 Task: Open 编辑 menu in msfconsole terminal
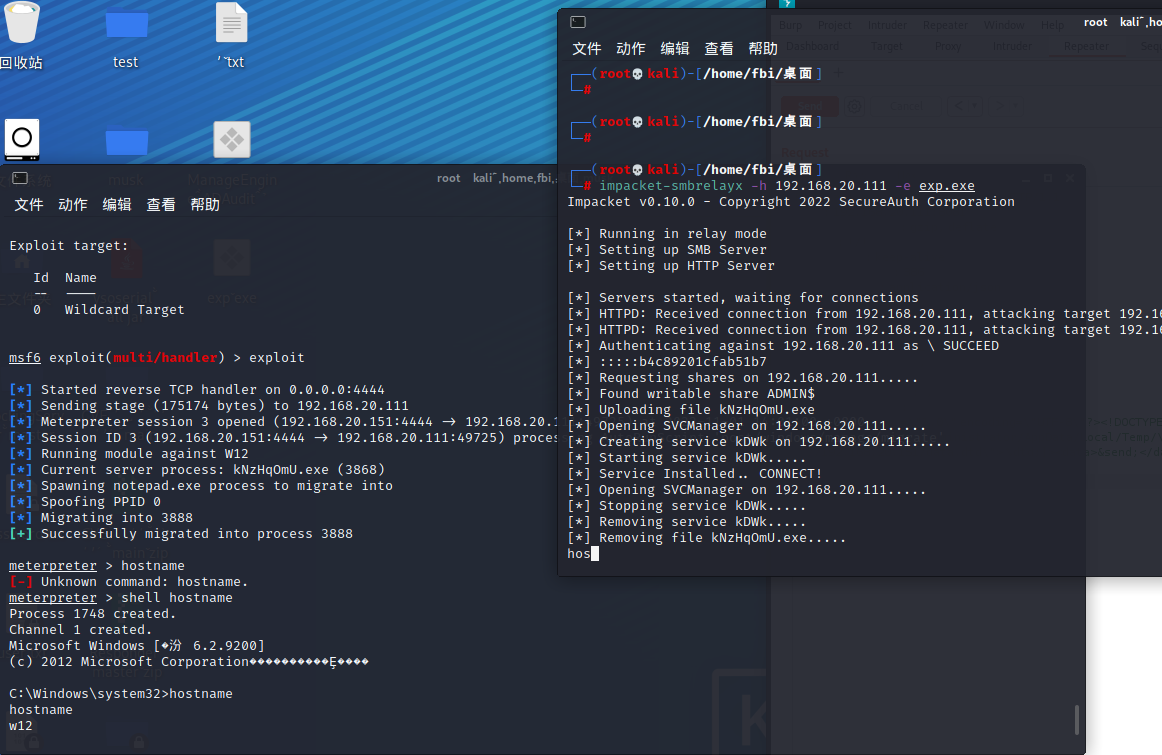click(x=116, y=204)
